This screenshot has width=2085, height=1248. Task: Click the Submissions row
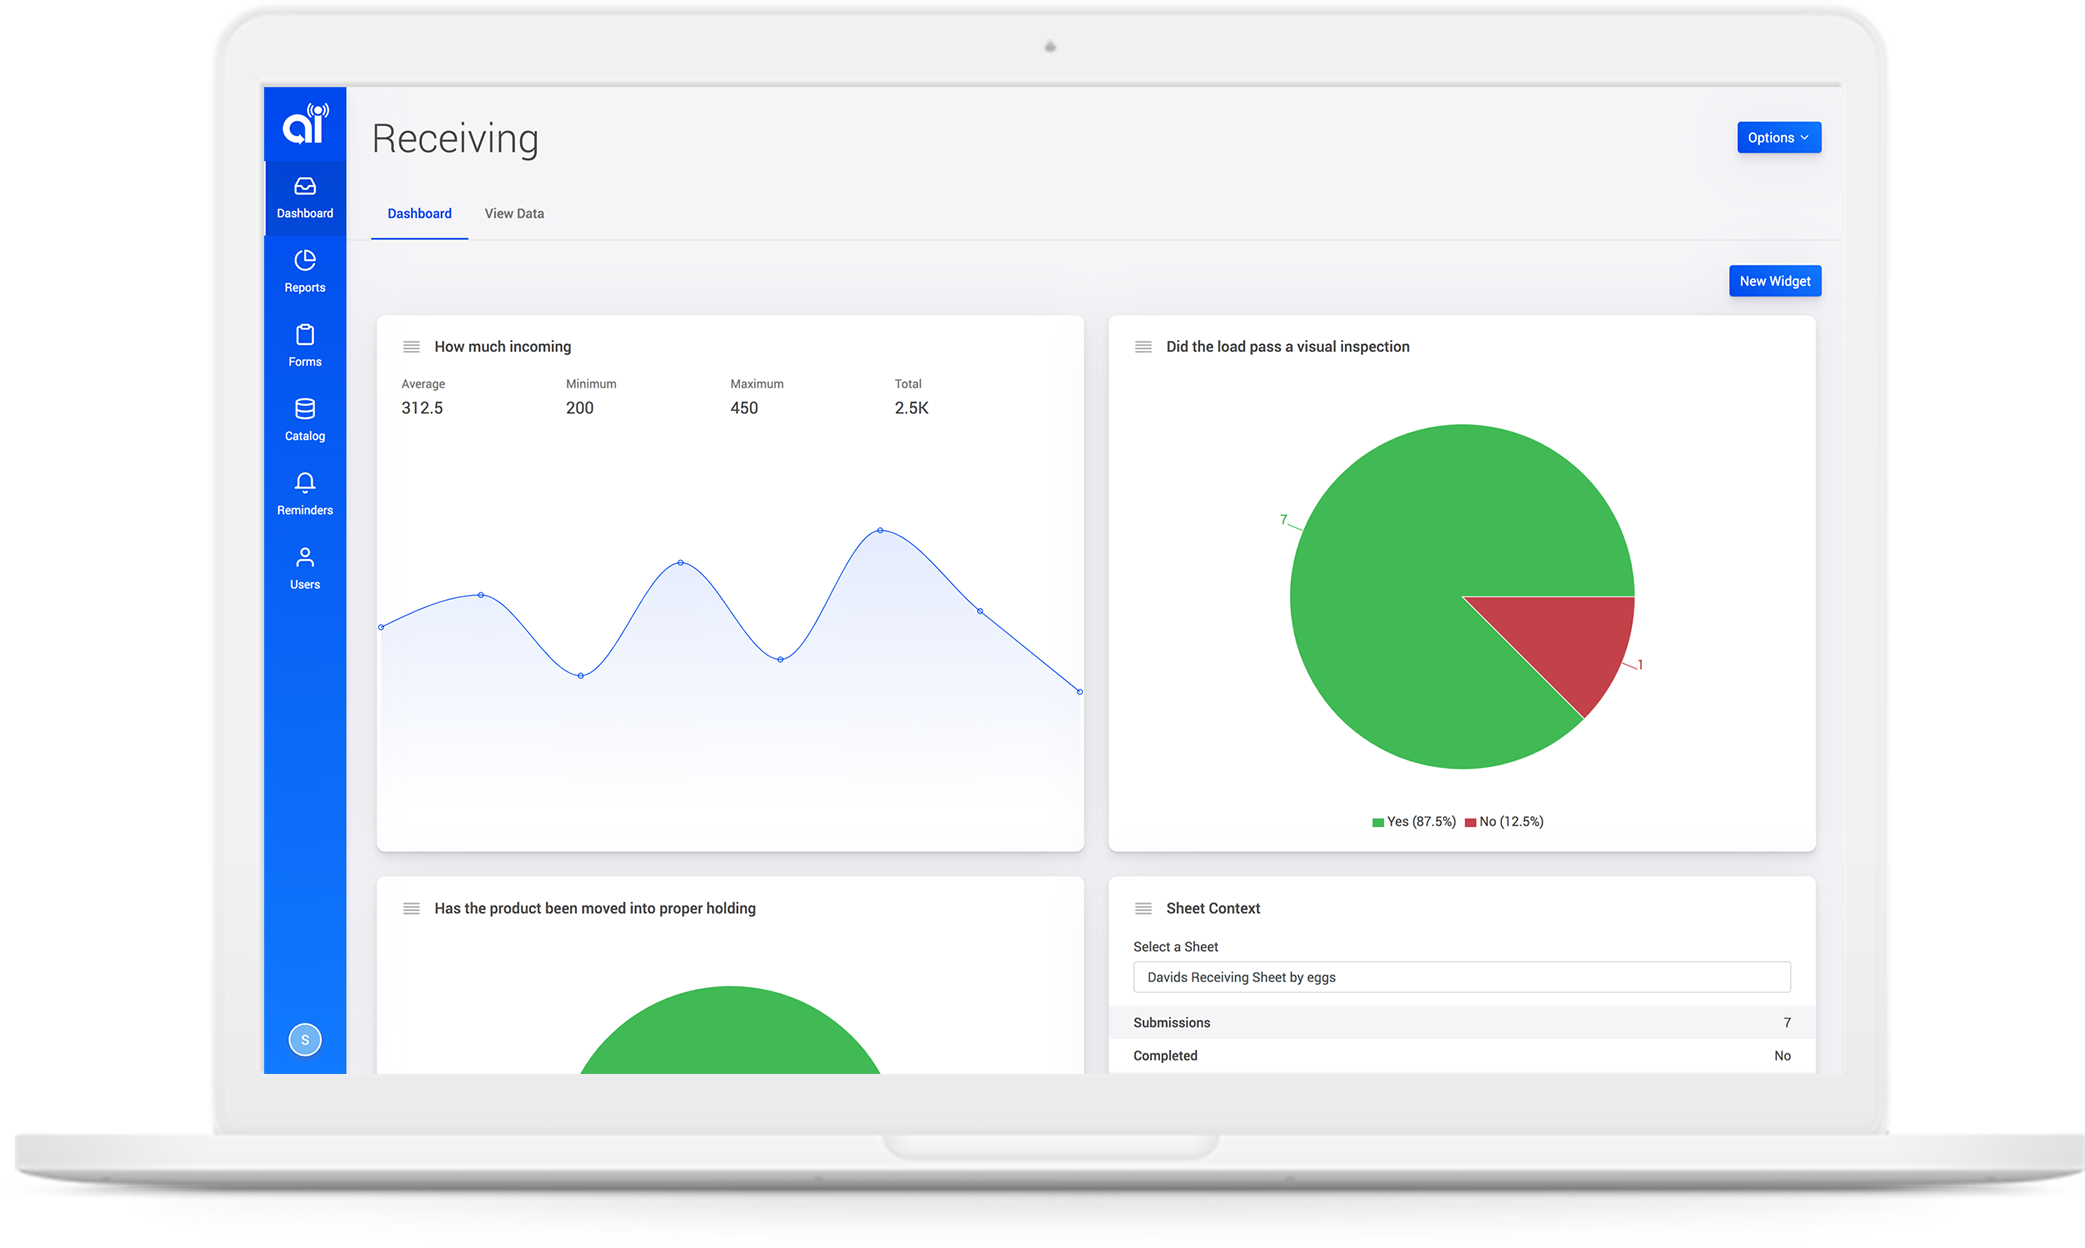coord(1462,1023)
